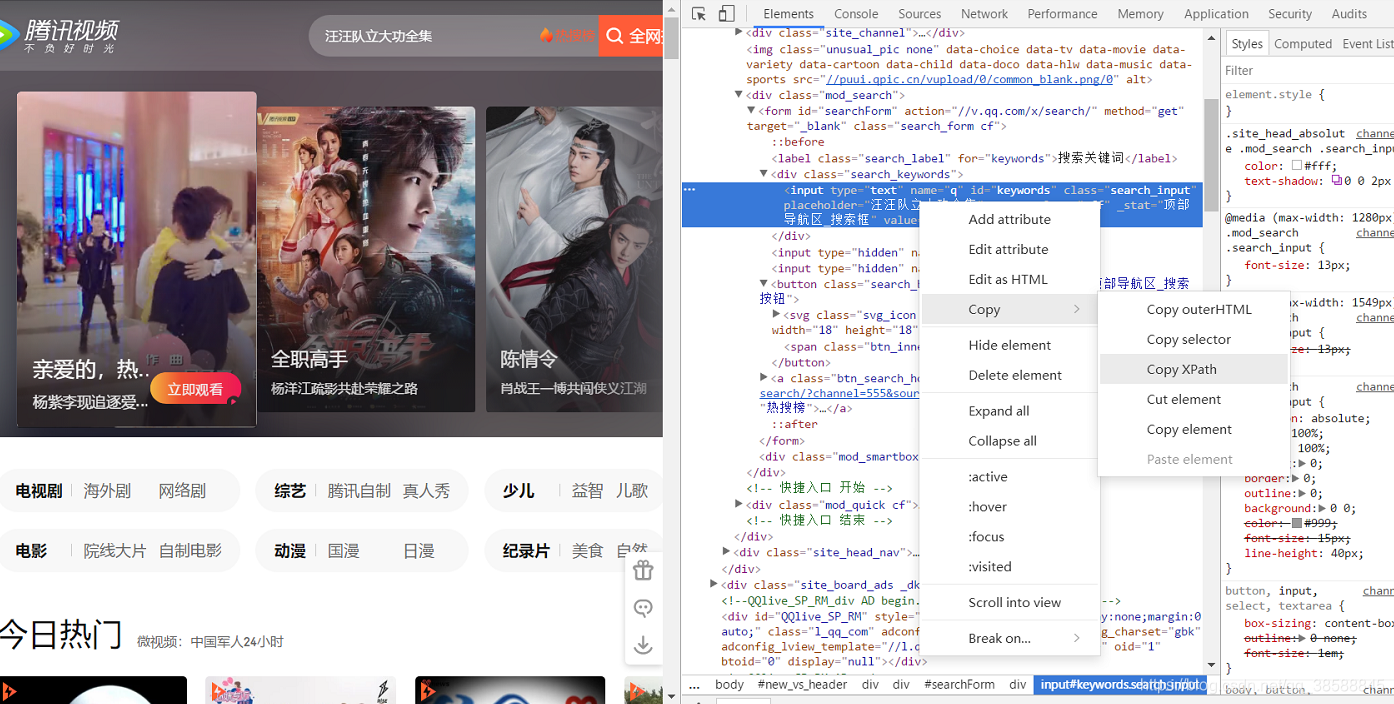Switch to the Network tab
1394x704 pixels.
pyautogui.click(x=984, y=14)
